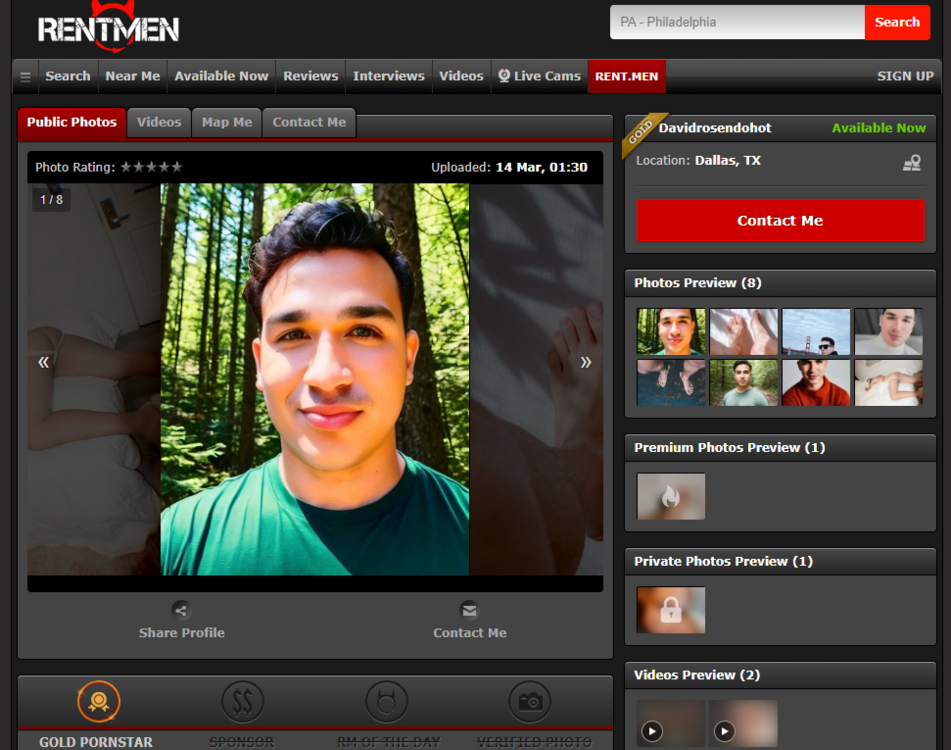Play the first video preview
The height and width of the screenshot is (750, 951).
[671, 724]
